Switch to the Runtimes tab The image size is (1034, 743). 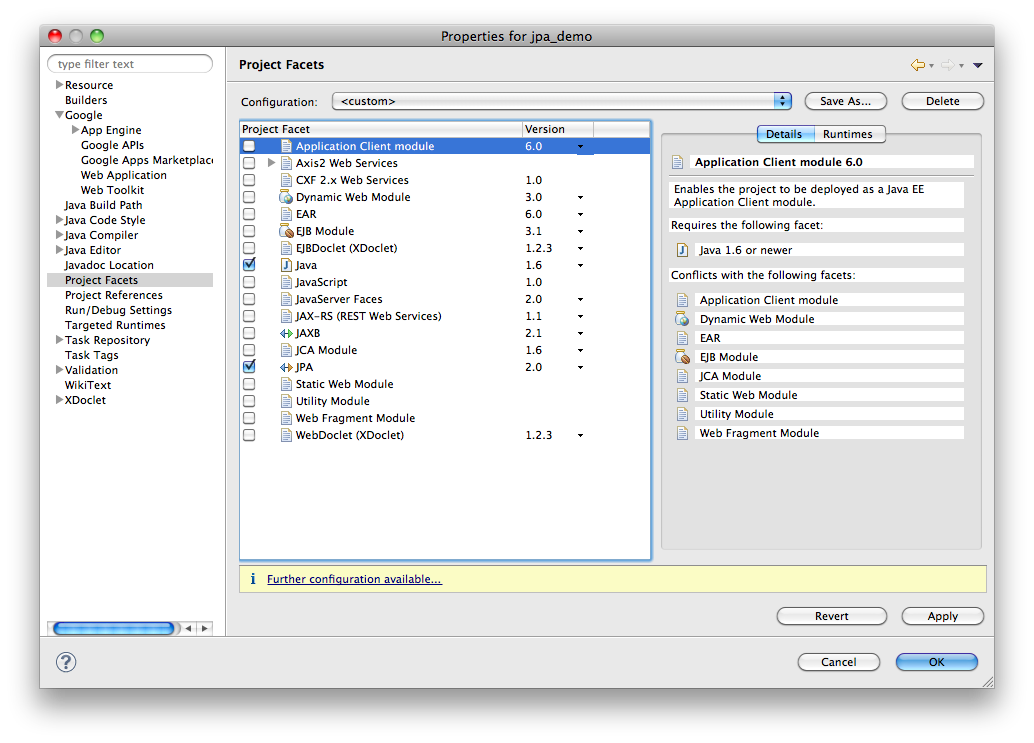[x=847, y=134]
